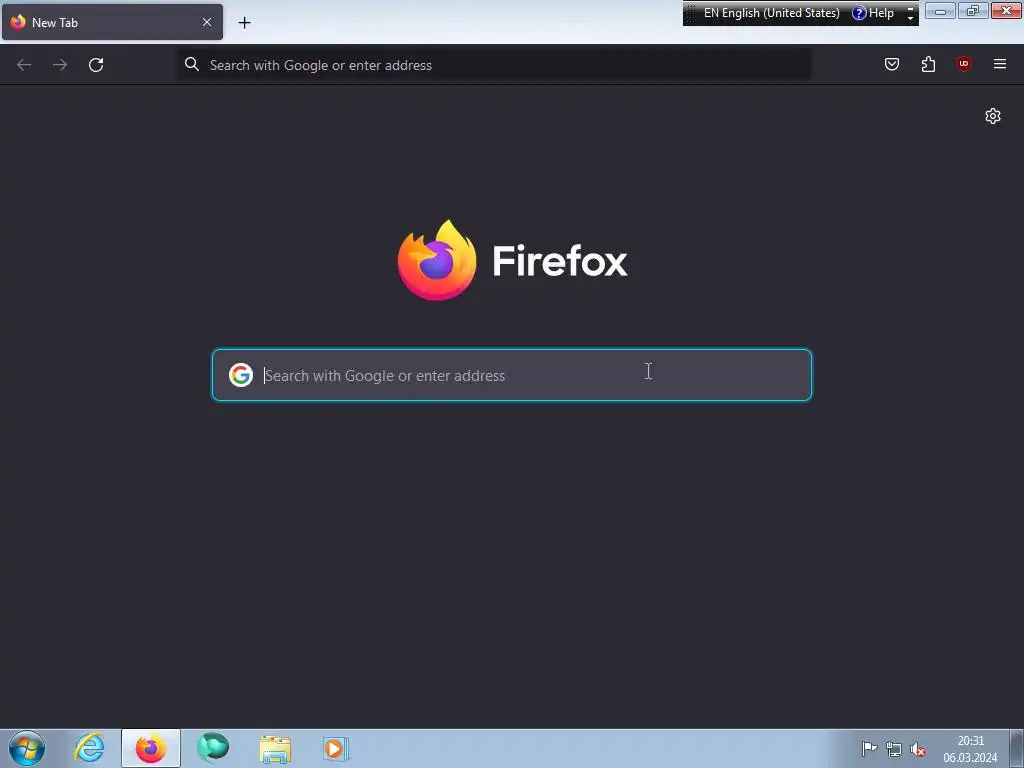The width and height of the screenshot is (1024, 768).
Task: Open Windows Explorer from the taskbar
Action: (275, 748)
